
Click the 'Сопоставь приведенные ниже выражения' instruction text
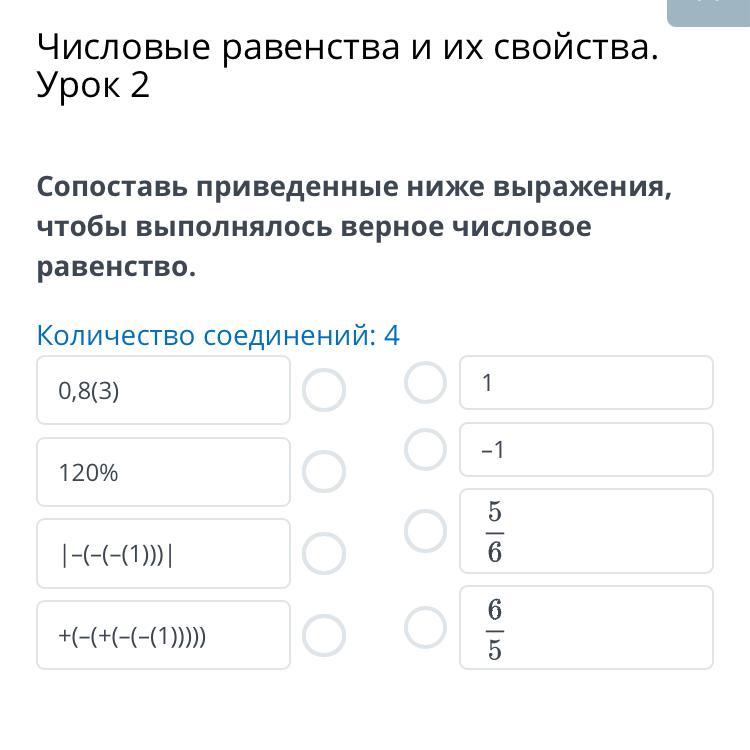(x=354, y=187)
